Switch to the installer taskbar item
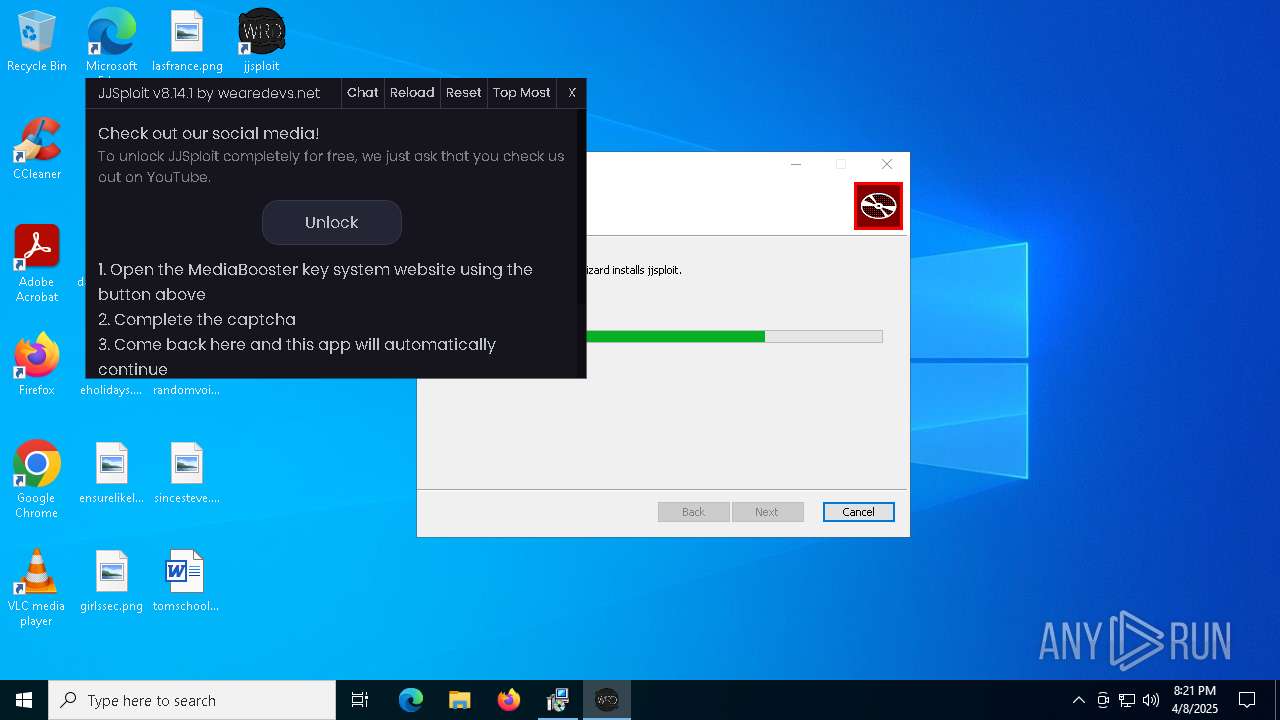 click(557, 700)
